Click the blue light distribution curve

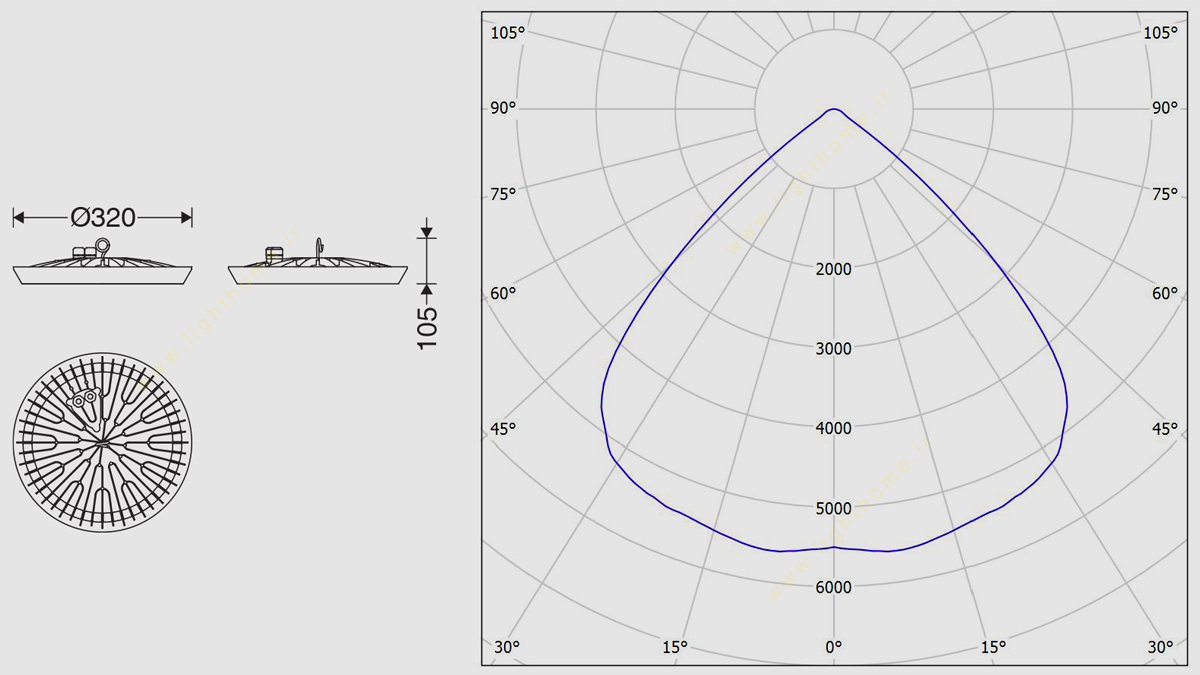(834, 330)
